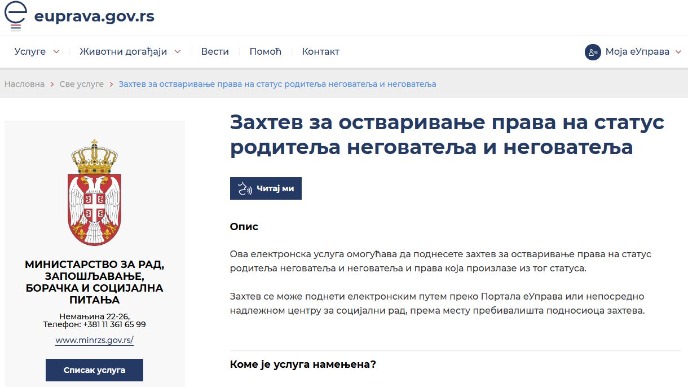Screen dimensions: 688x387
Task: Go to the Вести page
Action: pos(215,52)
